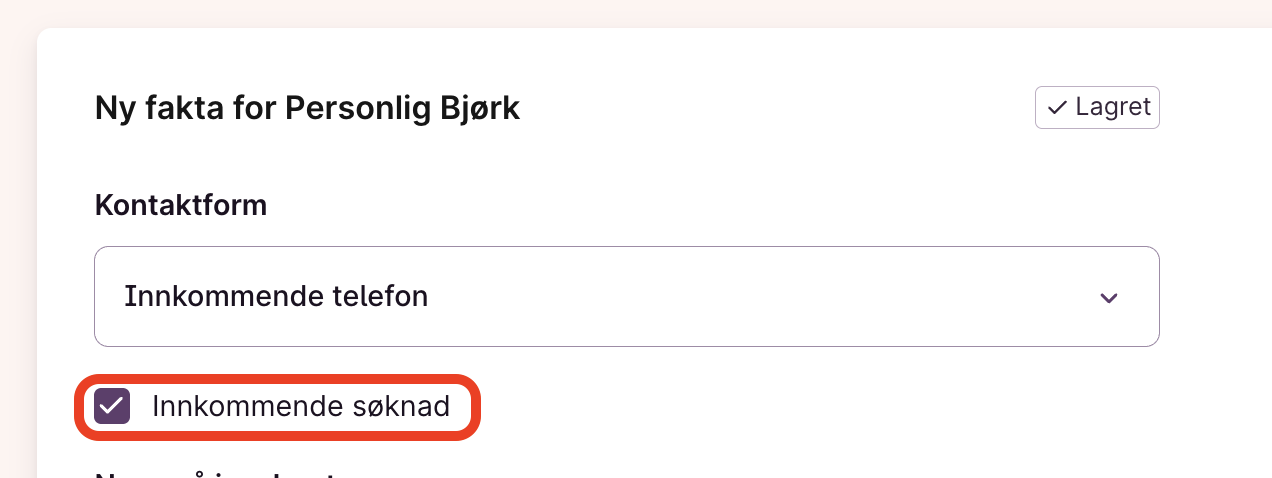
Task: Click the word Lagret
Action: click(x=1113, y=108)
